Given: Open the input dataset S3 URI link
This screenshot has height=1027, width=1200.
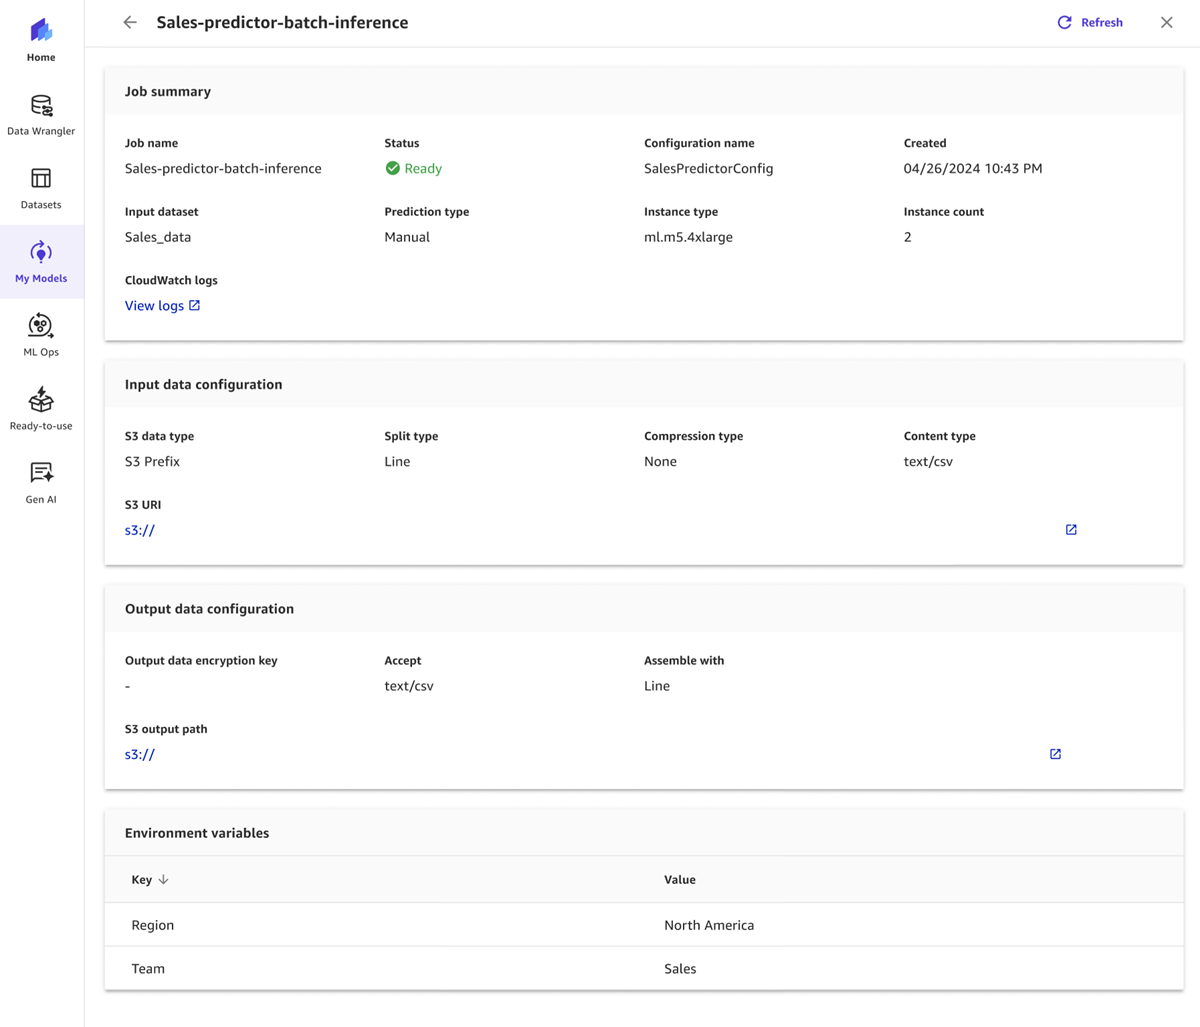Looking at the screenshot, I should point(140,530).
